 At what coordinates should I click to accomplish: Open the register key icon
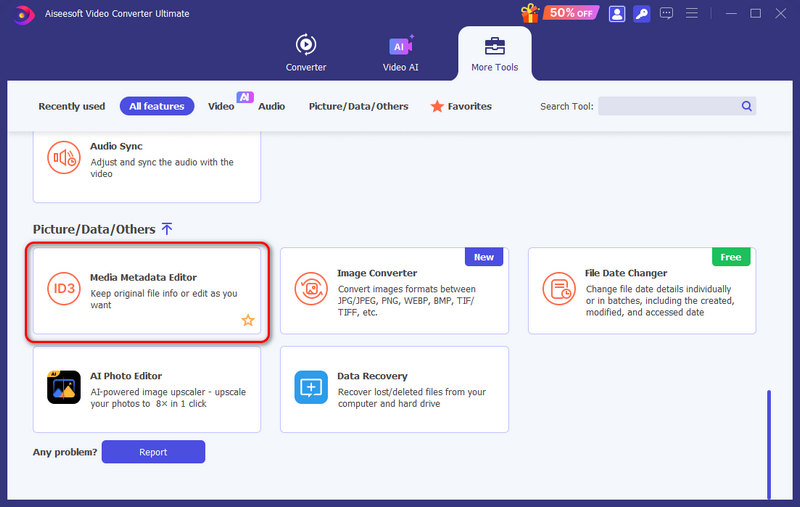point(641,14)
